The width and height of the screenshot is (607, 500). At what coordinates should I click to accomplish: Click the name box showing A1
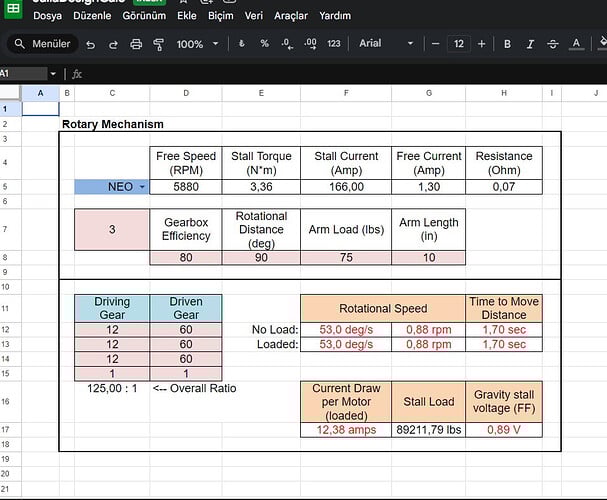click(23, 74)
